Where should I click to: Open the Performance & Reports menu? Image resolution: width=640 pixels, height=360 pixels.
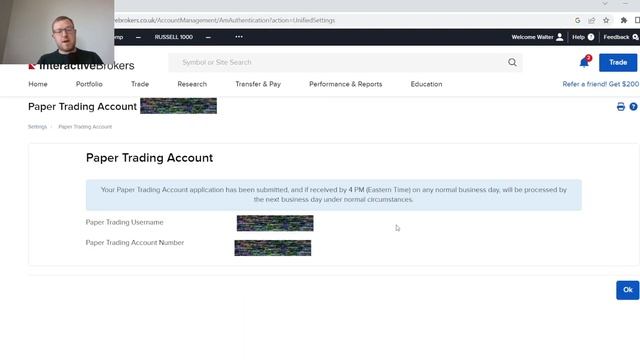(x=346, y=84)
